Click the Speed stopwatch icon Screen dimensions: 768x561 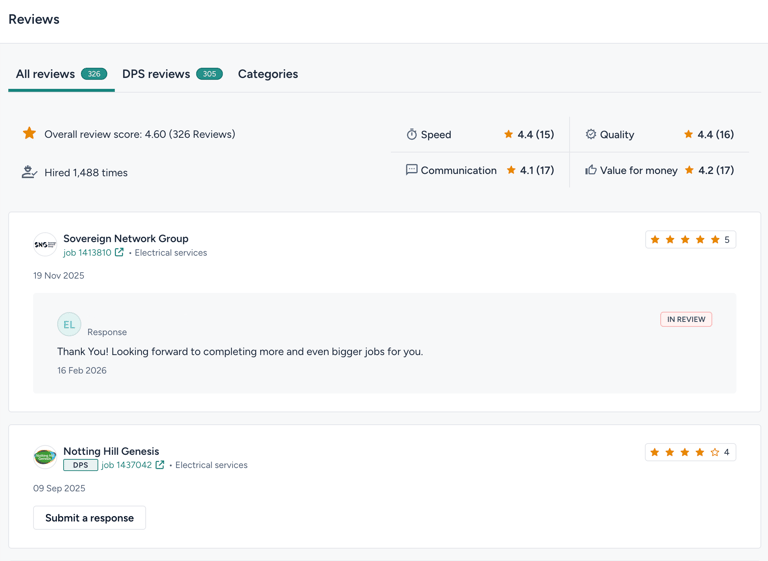pos(411,134)
